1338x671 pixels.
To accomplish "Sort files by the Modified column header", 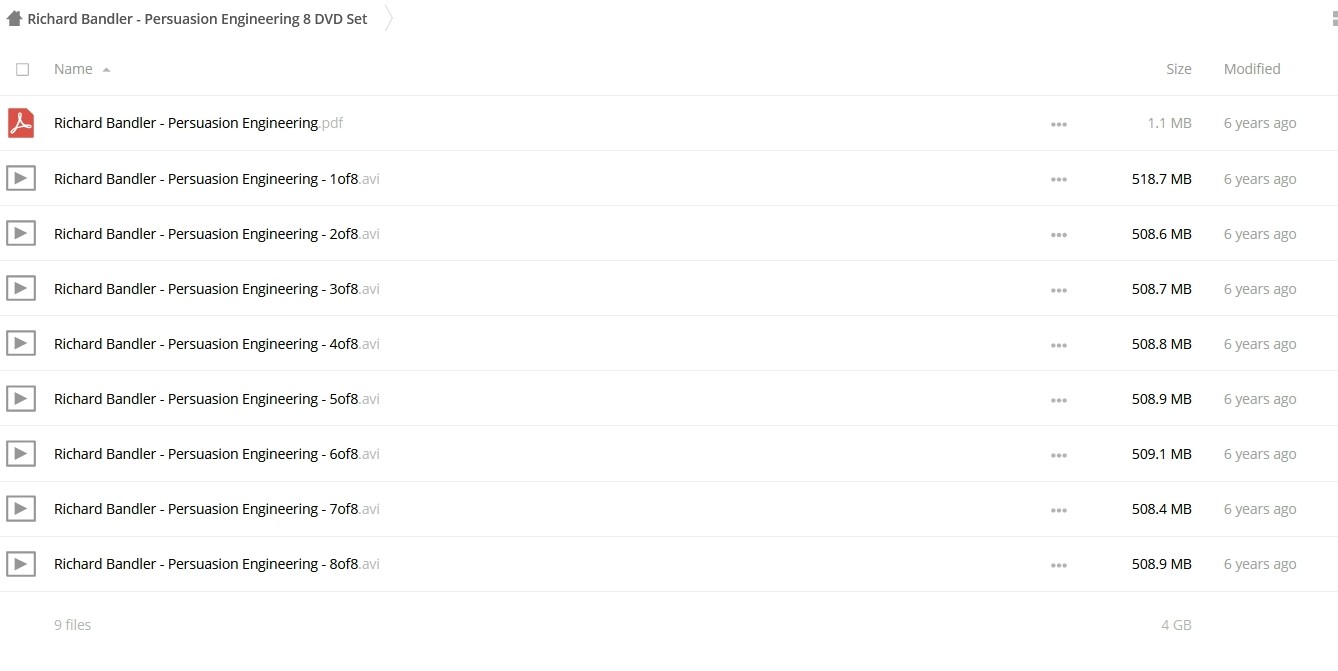I will 1252,69.
